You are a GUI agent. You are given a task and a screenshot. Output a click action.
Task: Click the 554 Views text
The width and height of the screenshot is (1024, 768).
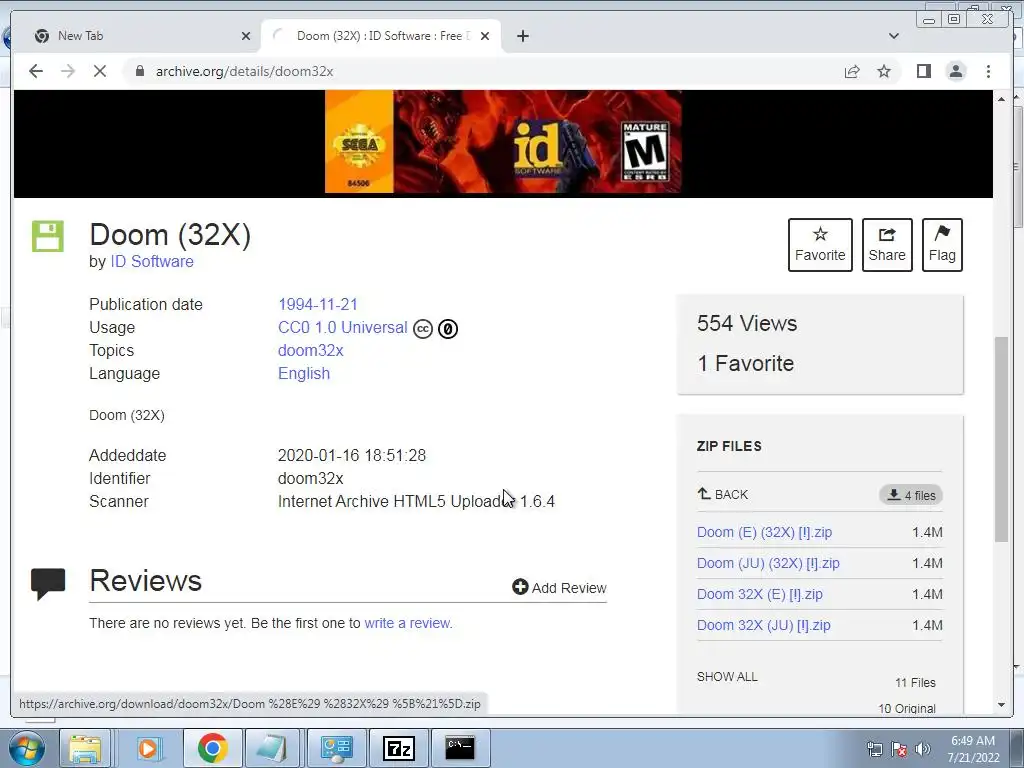point(746,323)
